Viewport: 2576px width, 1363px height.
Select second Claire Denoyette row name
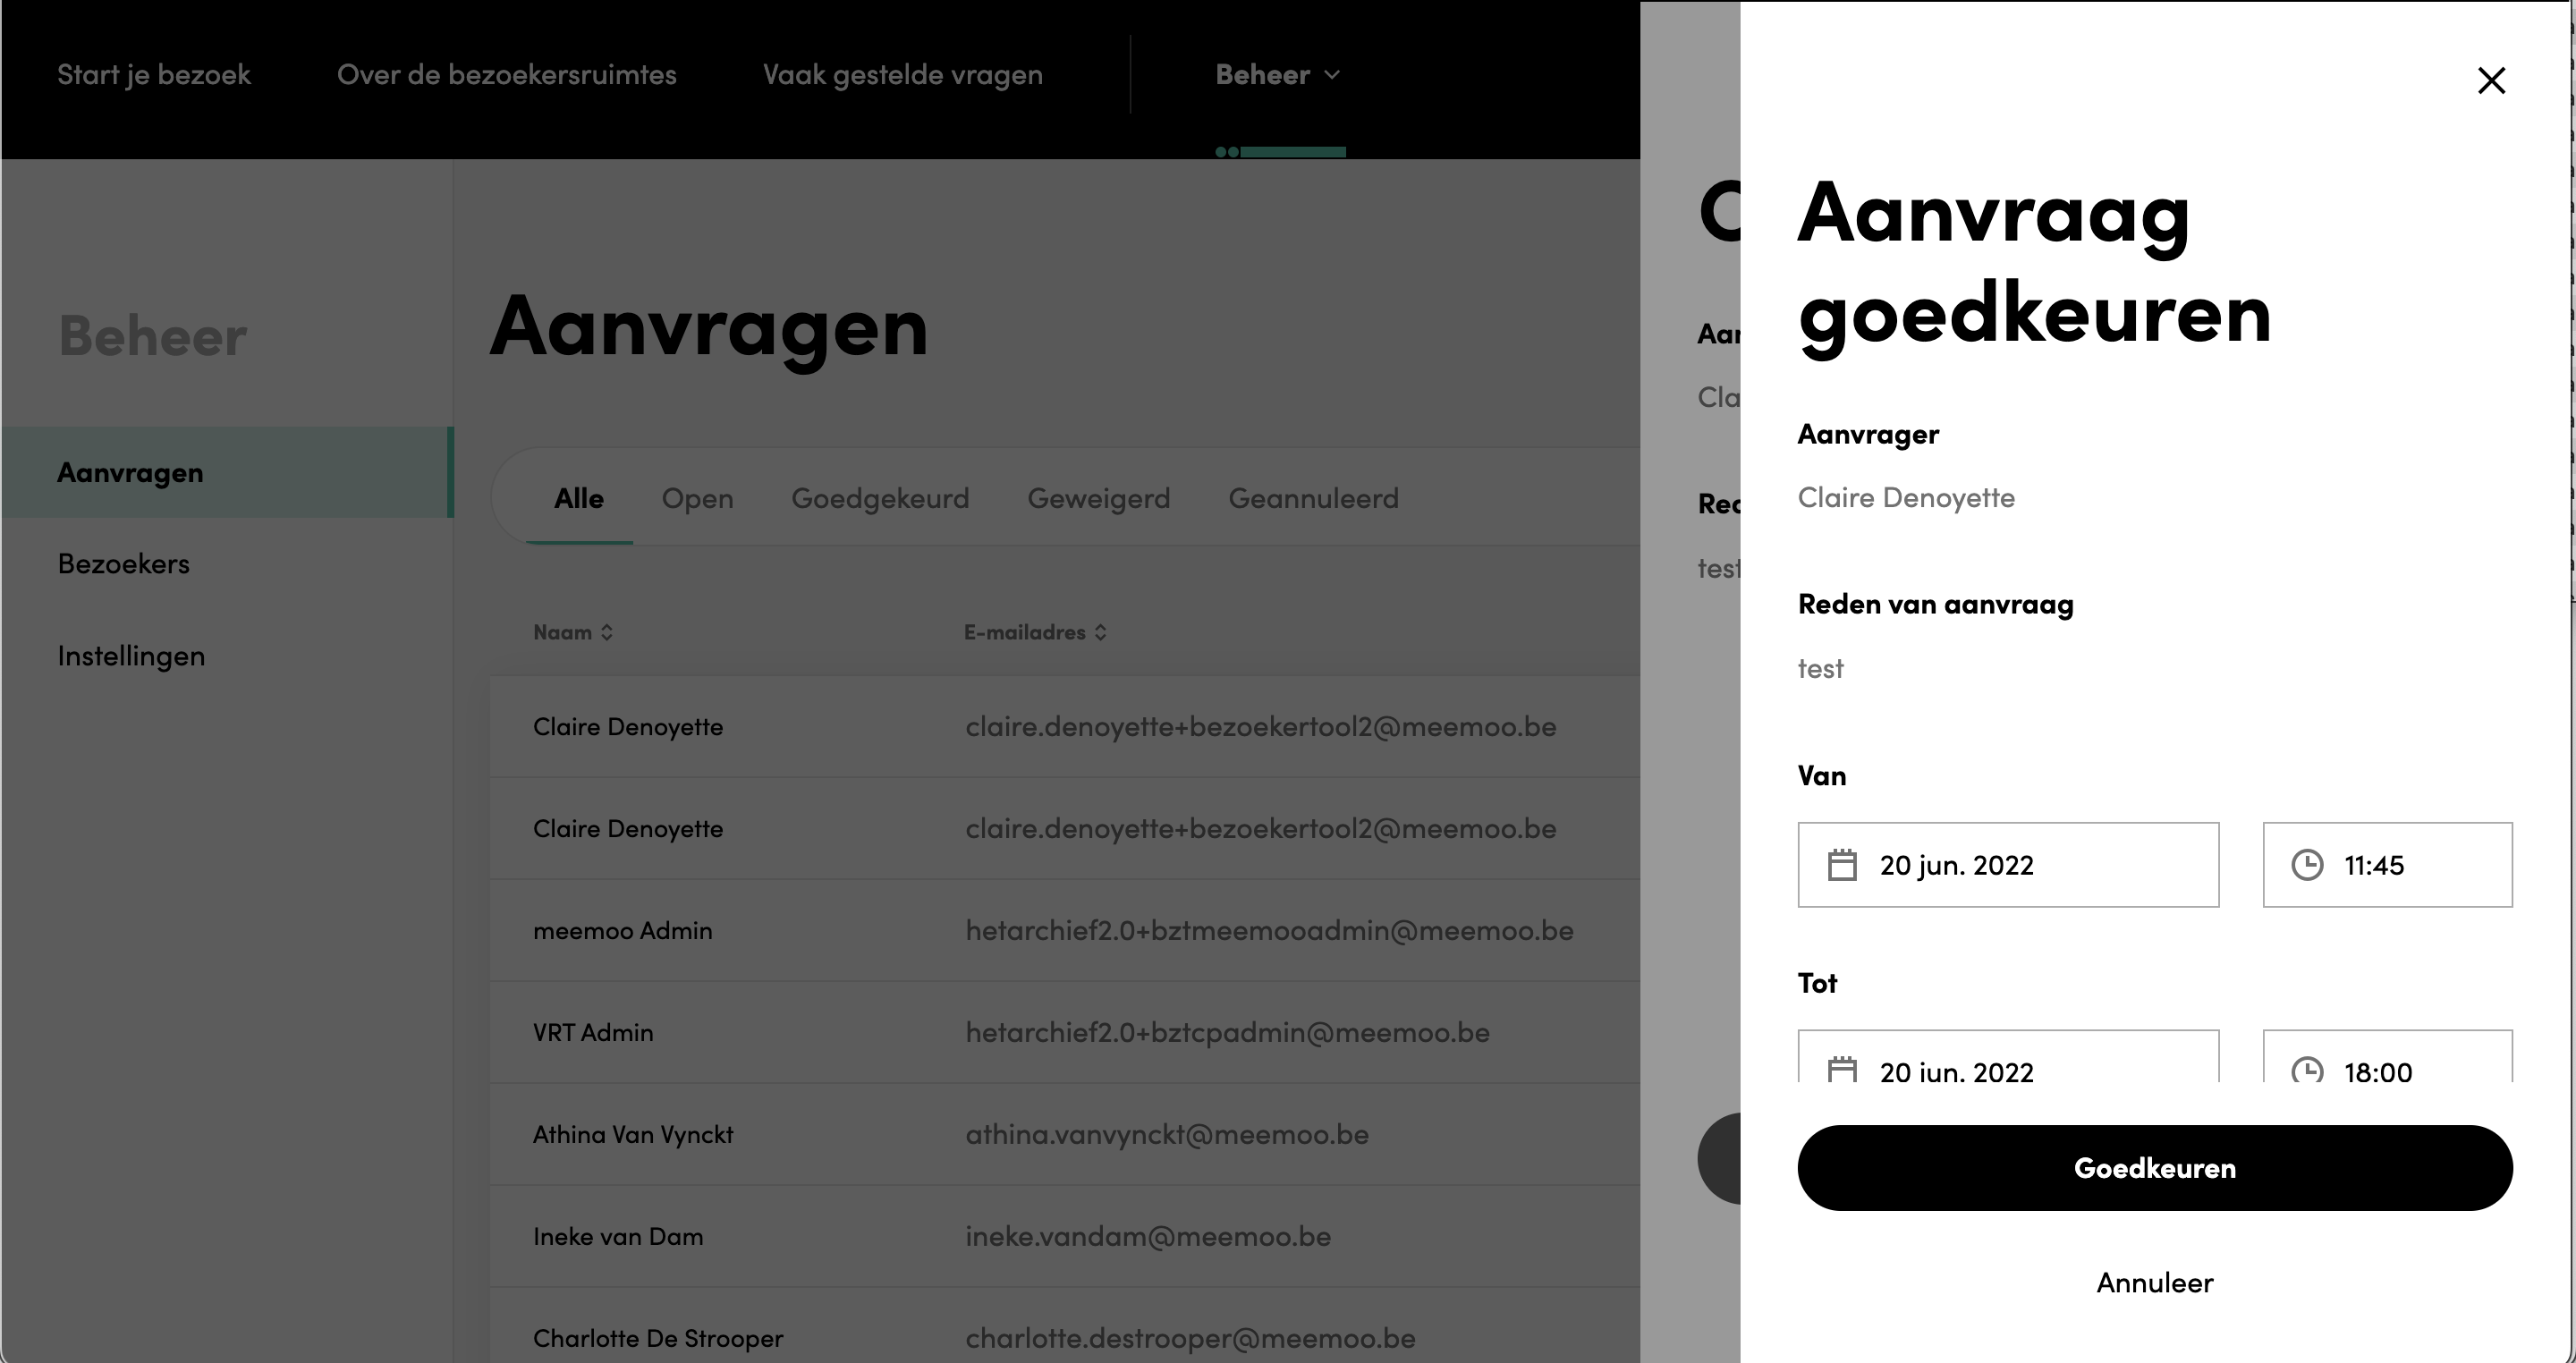pyautogui.click(x=628, y=829)
